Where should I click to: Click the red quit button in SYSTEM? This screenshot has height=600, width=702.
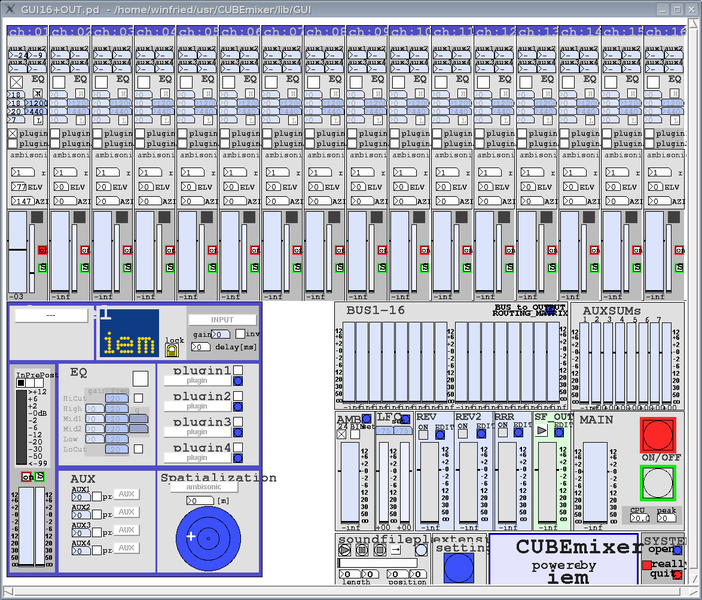pos(677,575)
